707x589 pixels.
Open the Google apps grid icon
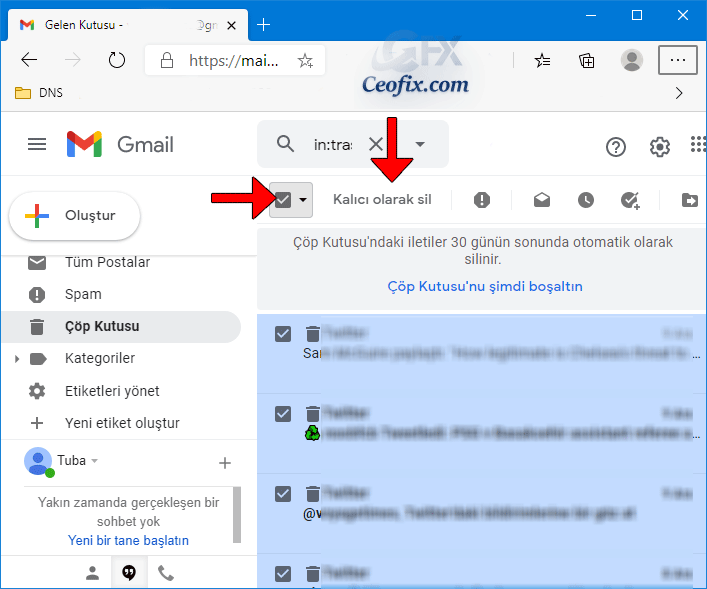point(698,145)
